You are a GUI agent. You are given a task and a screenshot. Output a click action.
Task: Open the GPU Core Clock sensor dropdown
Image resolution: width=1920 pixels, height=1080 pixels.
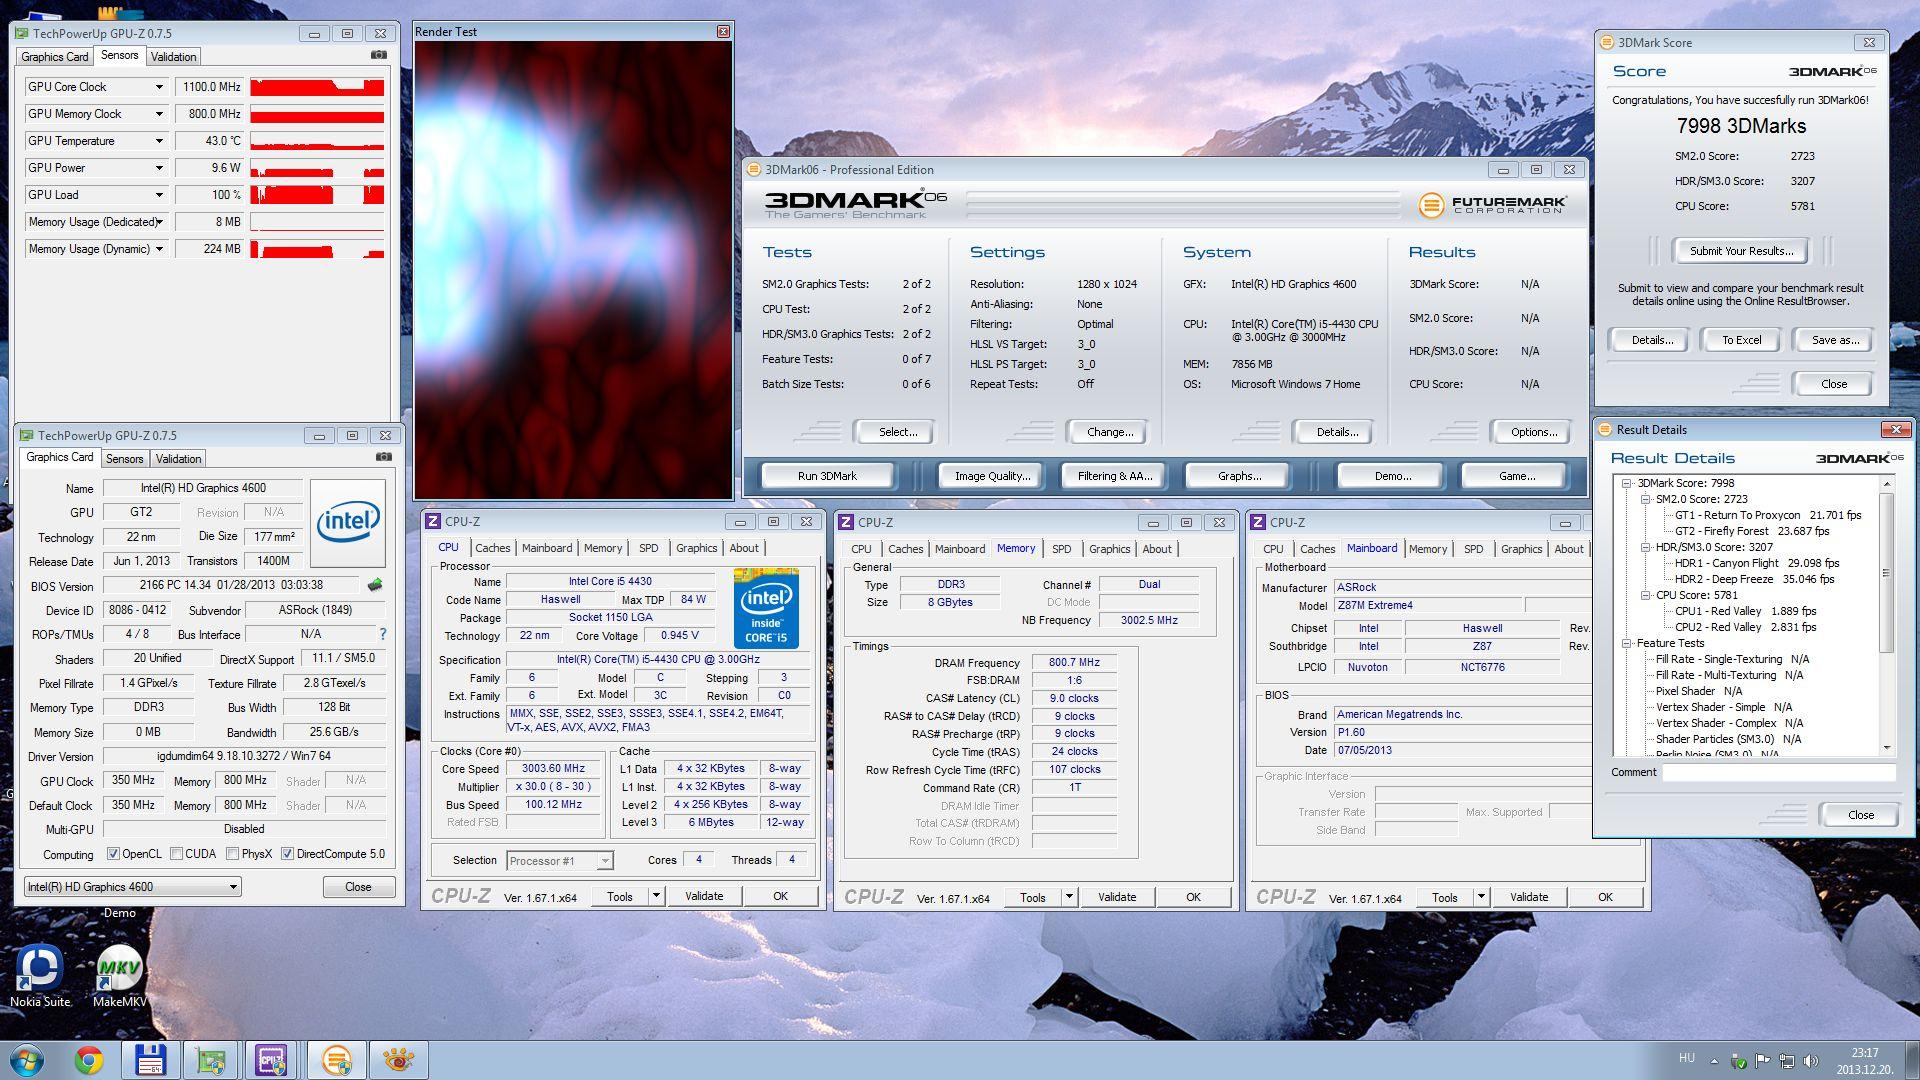158,87
